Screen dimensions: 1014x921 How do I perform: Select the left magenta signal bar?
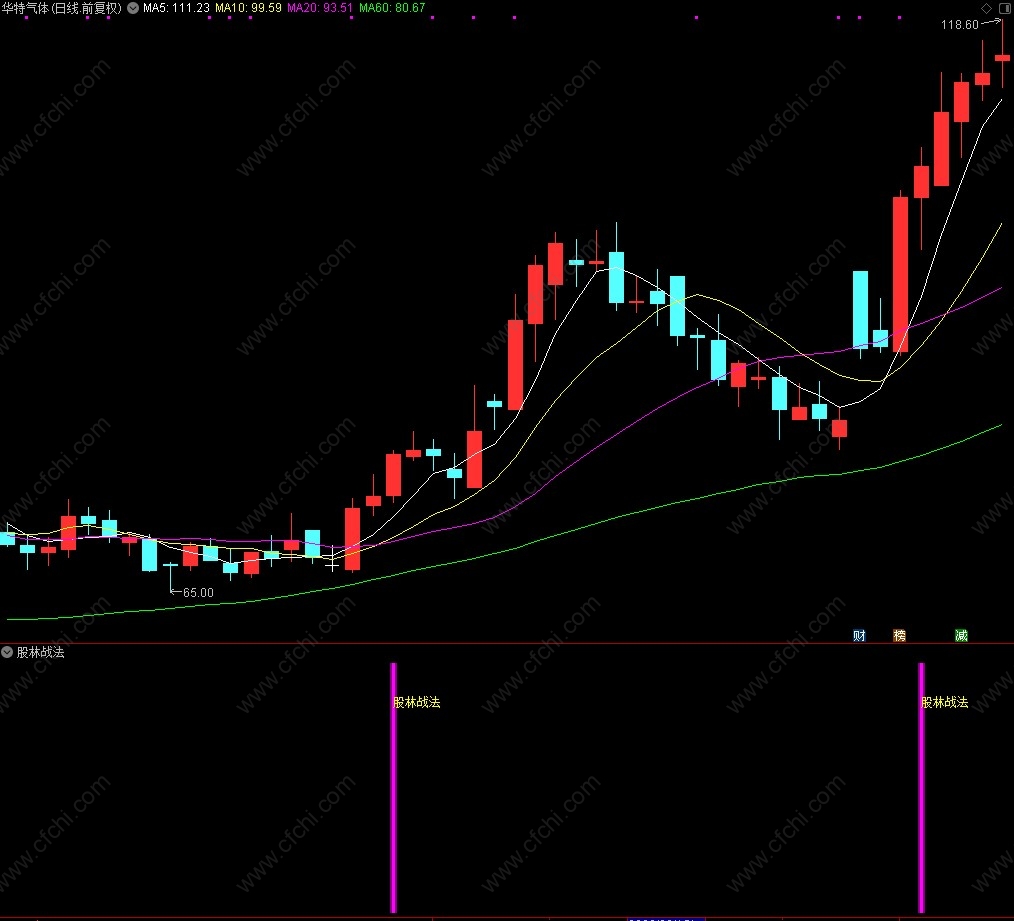(x=393, y=787)
